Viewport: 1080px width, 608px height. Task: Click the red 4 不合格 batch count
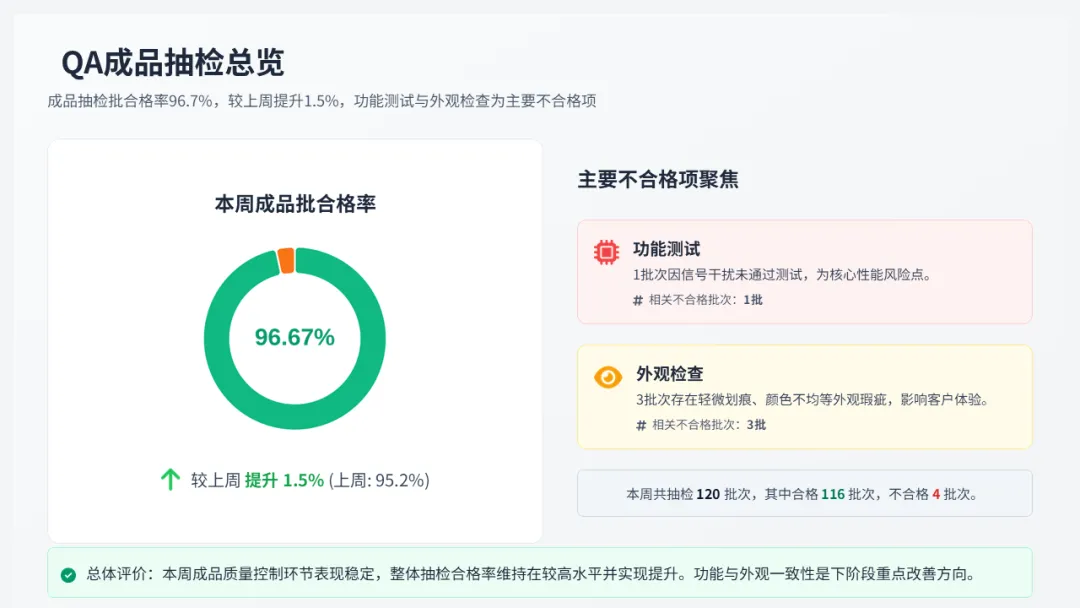[936, 494]
